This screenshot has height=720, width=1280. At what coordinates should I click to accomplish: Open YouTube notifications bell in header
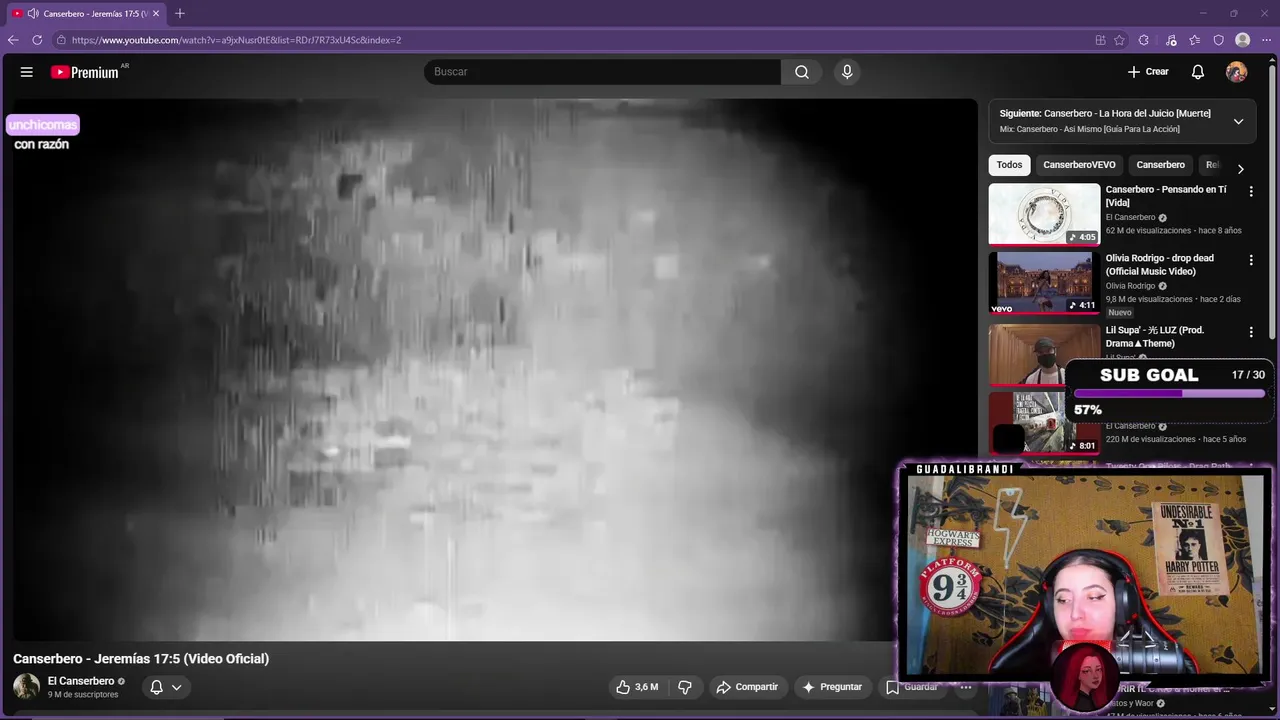(x=1198, y=72)
